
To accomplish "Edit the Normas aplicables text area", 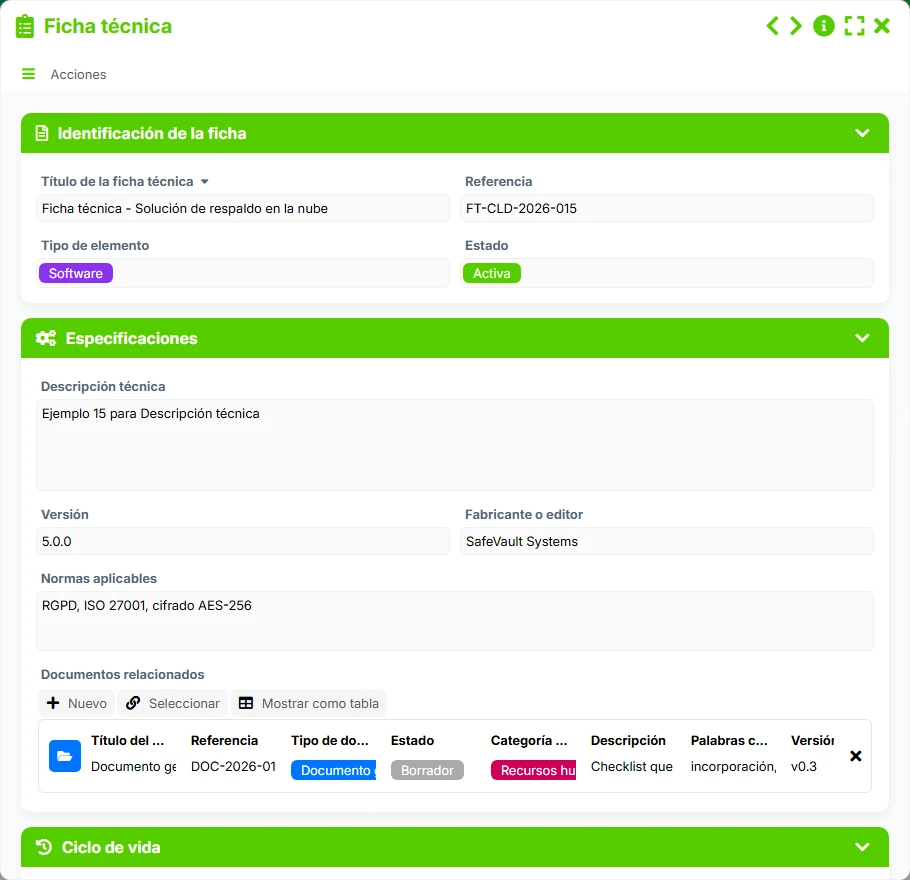I will click(454, 621).
